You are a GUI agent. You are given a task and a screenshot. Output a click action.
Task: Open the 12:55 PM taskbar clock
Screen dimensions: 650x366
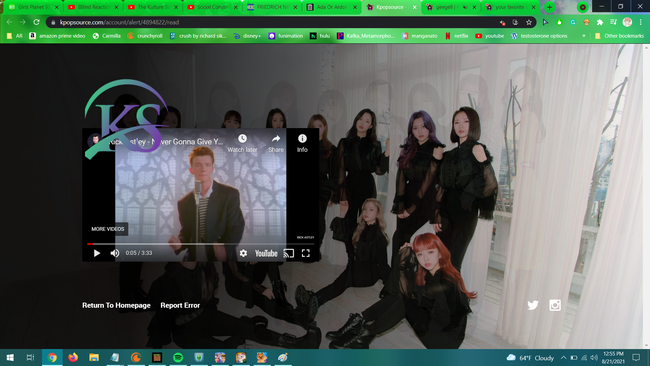pyautogui.click(x=614, y=357)
